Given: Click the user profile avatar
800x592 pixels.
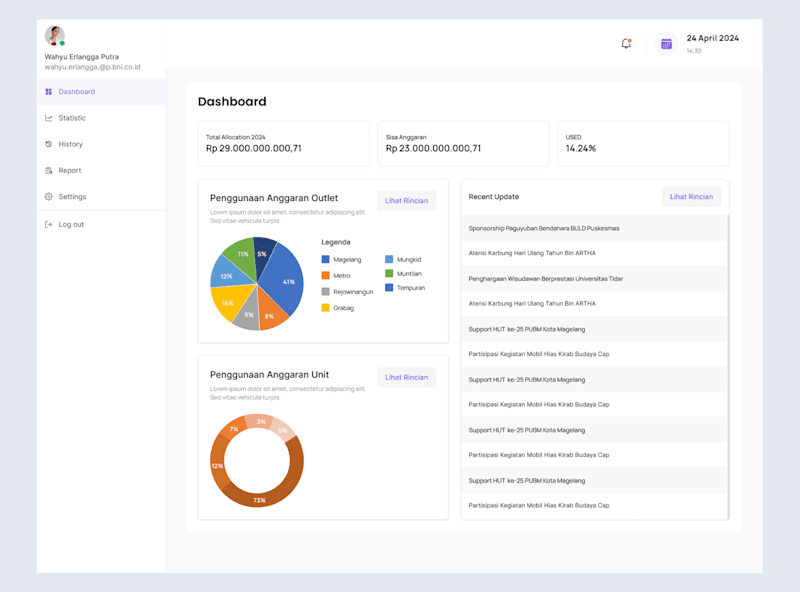Looking at the screenshot, I should pyautogui.click(x=55, y=36).
